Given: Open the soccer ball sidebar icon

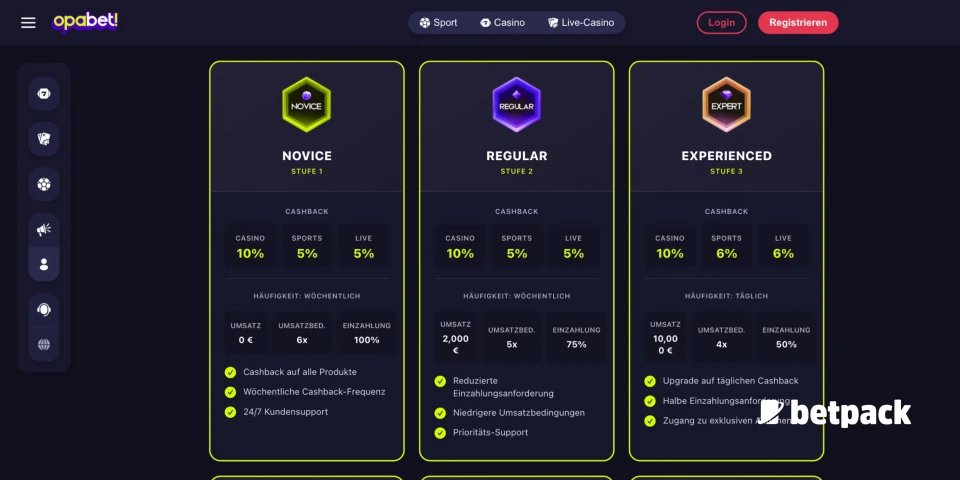Looking at the screenshot, I should tap(44, 184).
